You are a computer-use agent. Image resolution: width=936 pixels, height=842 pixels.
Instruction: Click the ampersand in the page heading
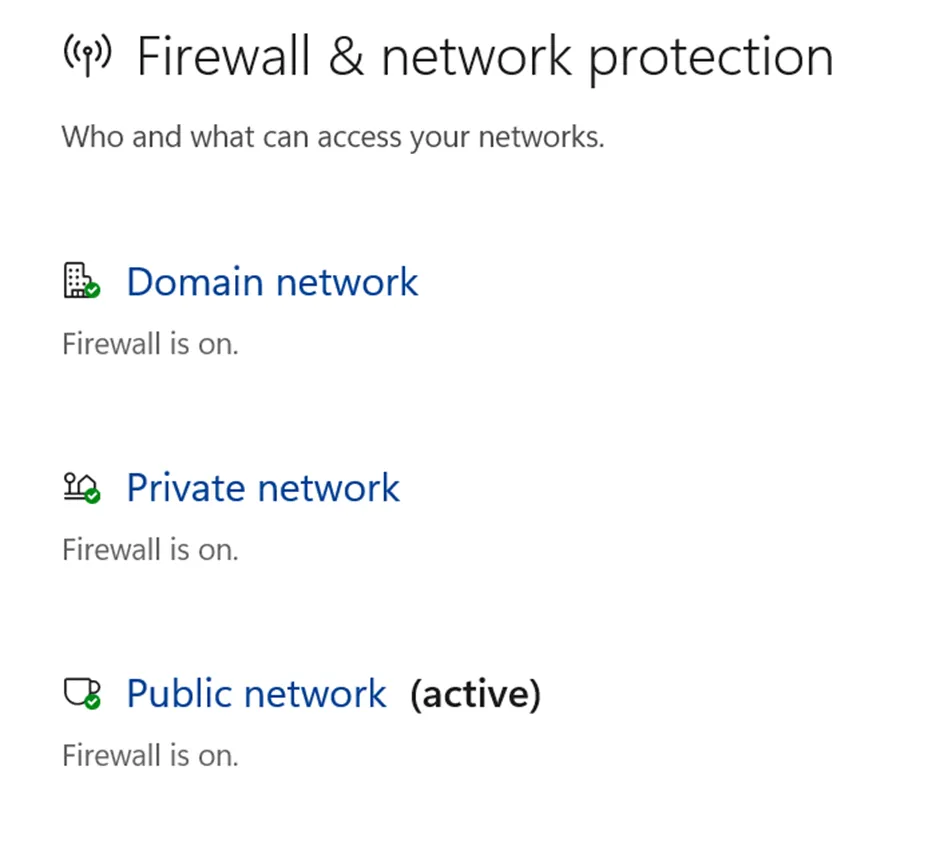point(345,56)
